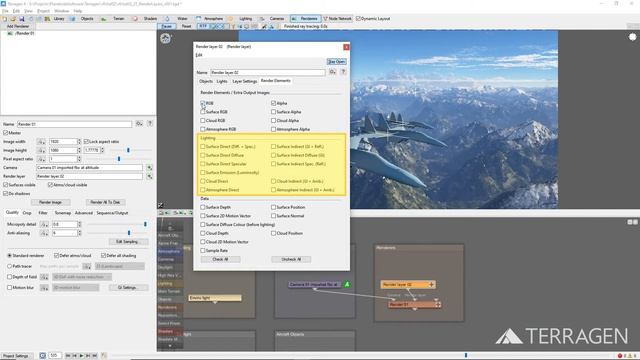Enable the Surface Normal checkbox
Image resolution: width=640 pixels, height=360 pixels.
coord(273,216)
